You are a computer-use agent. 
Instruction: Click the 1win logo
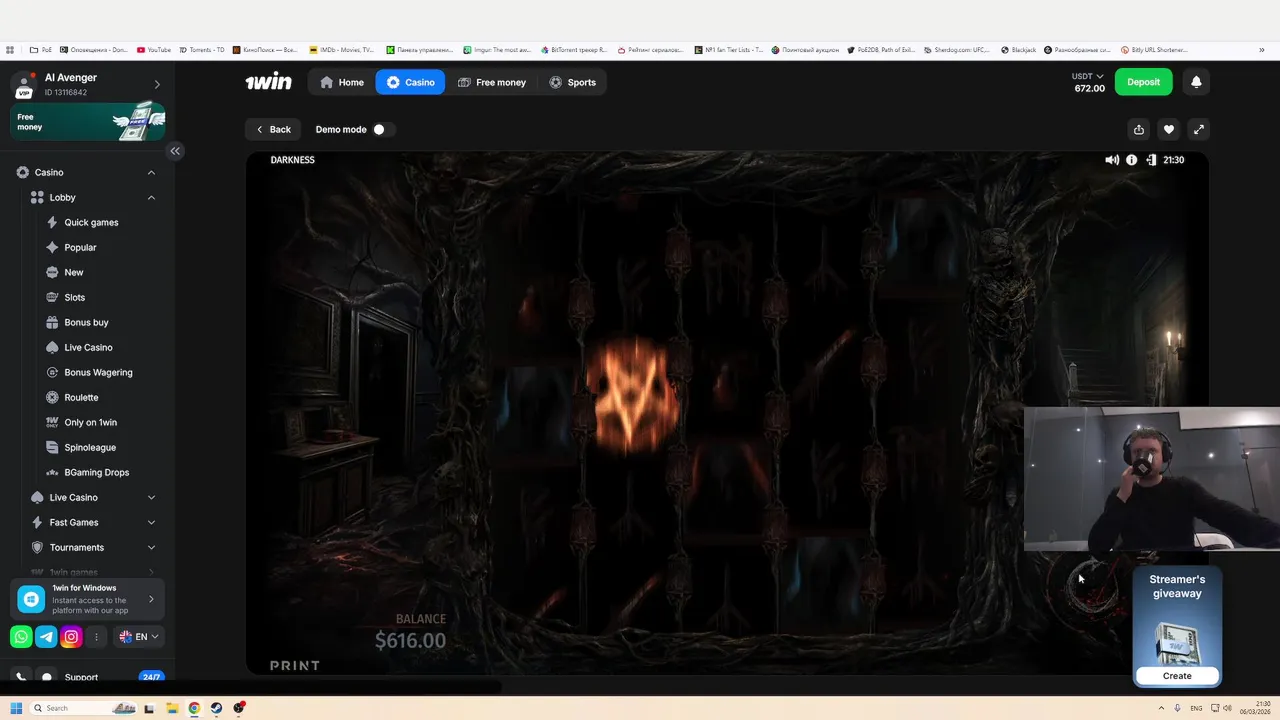pyautogui.click(x=269, y=82)
